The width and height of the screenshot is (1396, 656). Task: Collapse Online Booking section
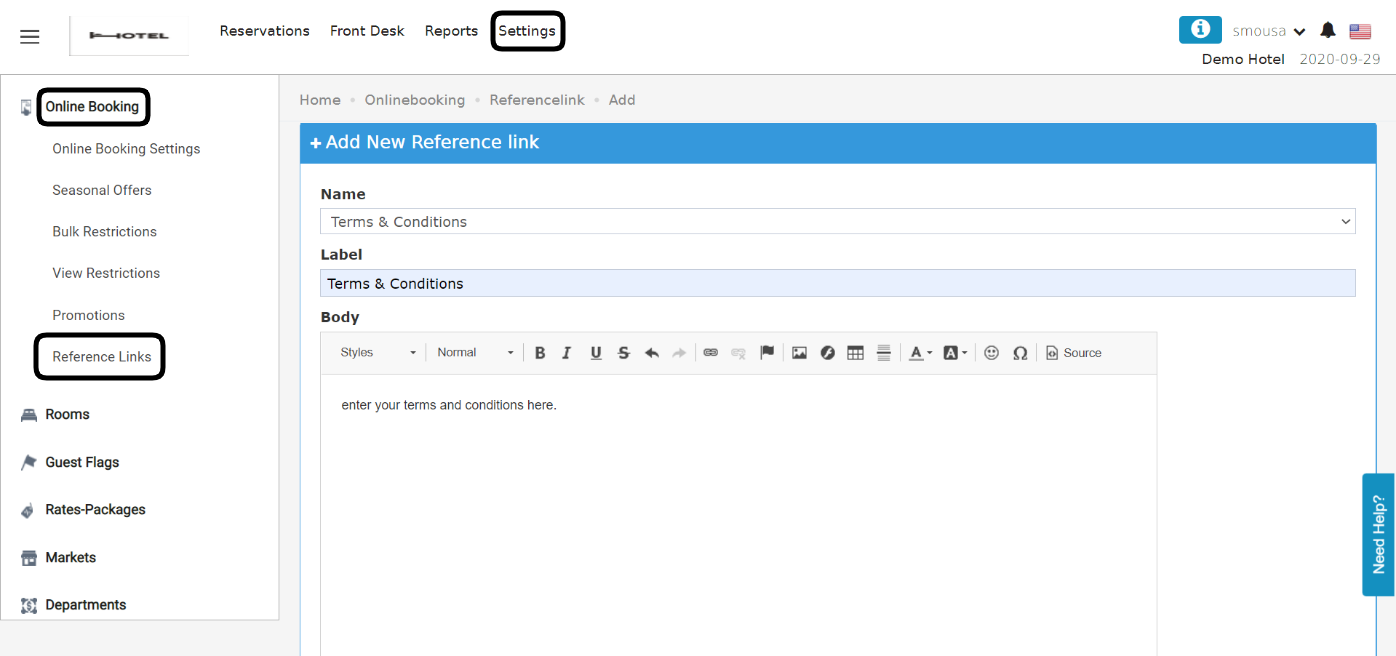[x=92, y=107]
